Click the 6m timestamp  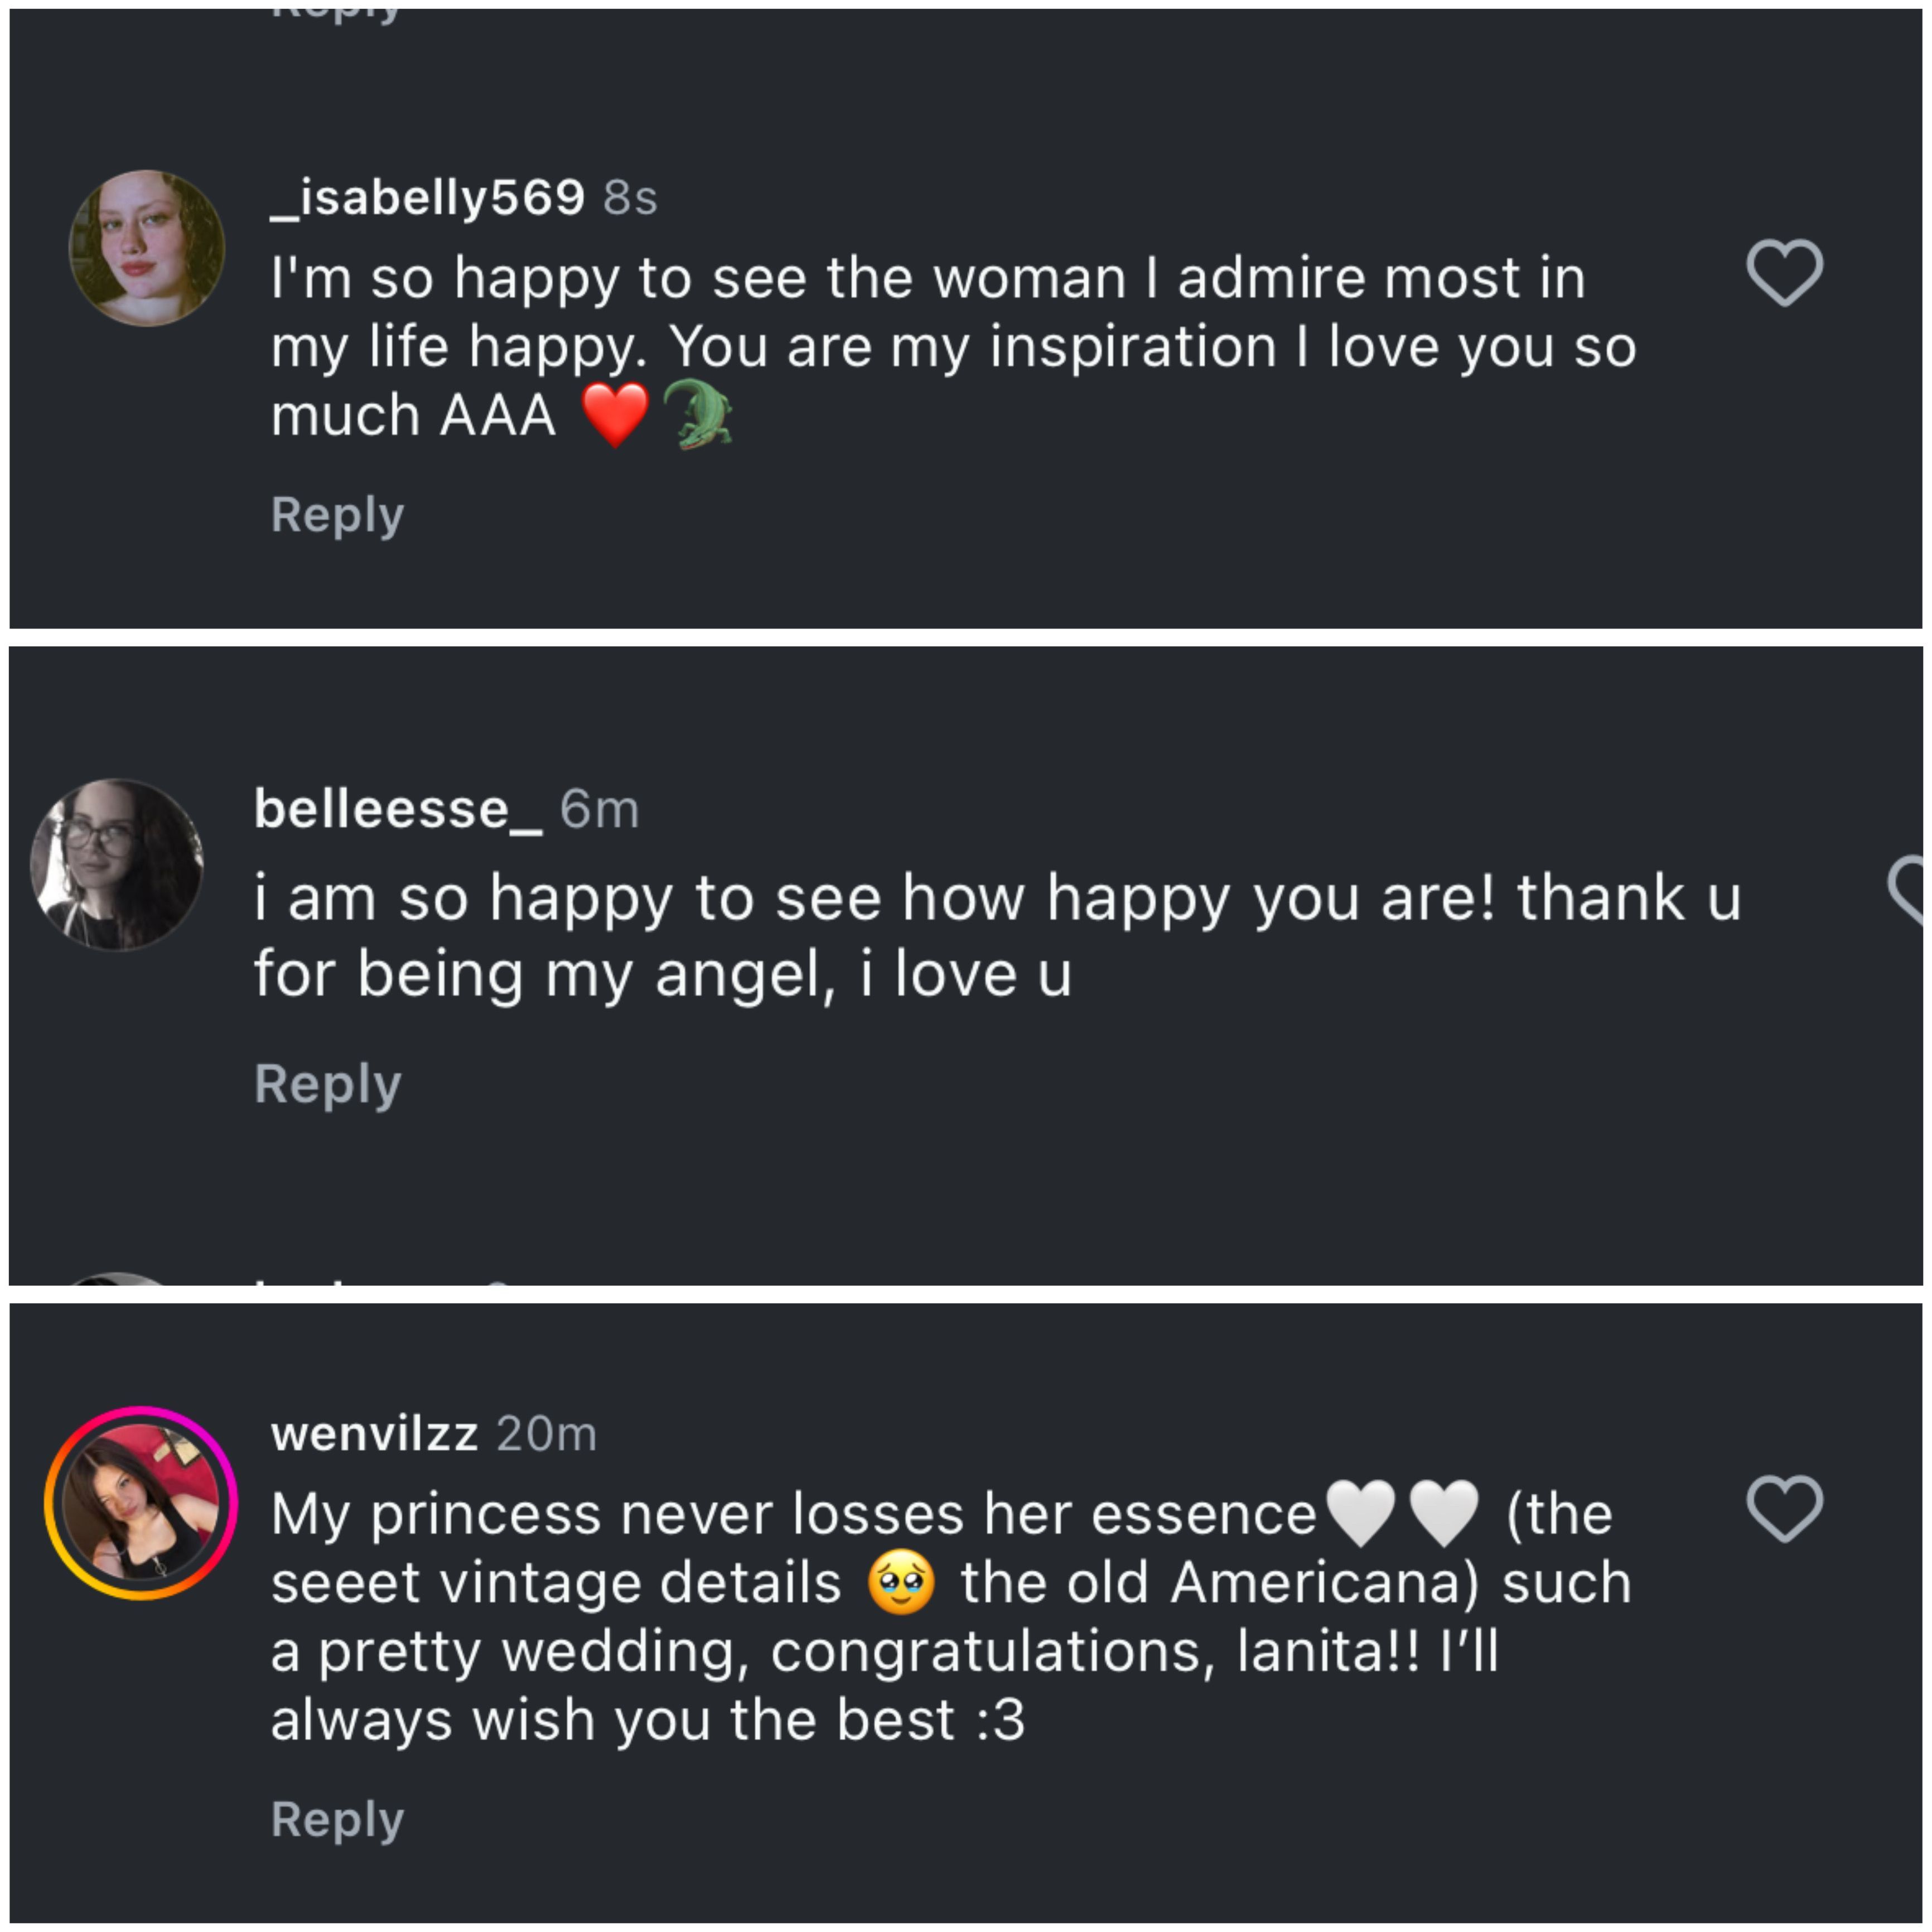(x=599, y=809)
